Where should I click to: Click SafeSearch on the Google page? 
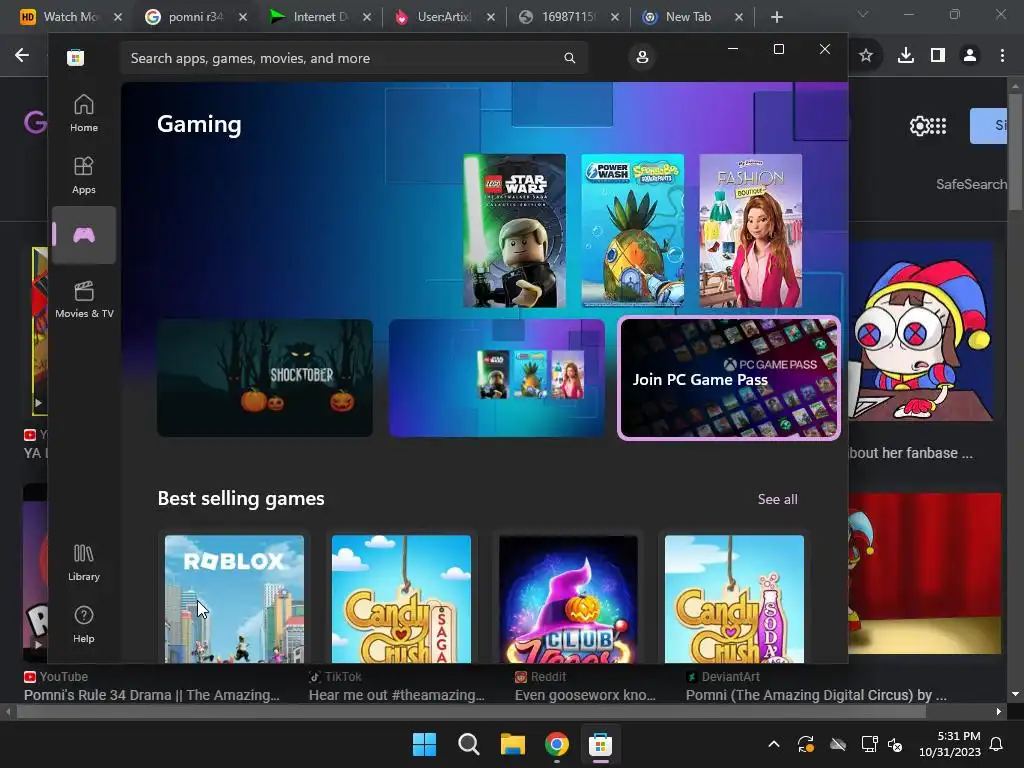971,184
